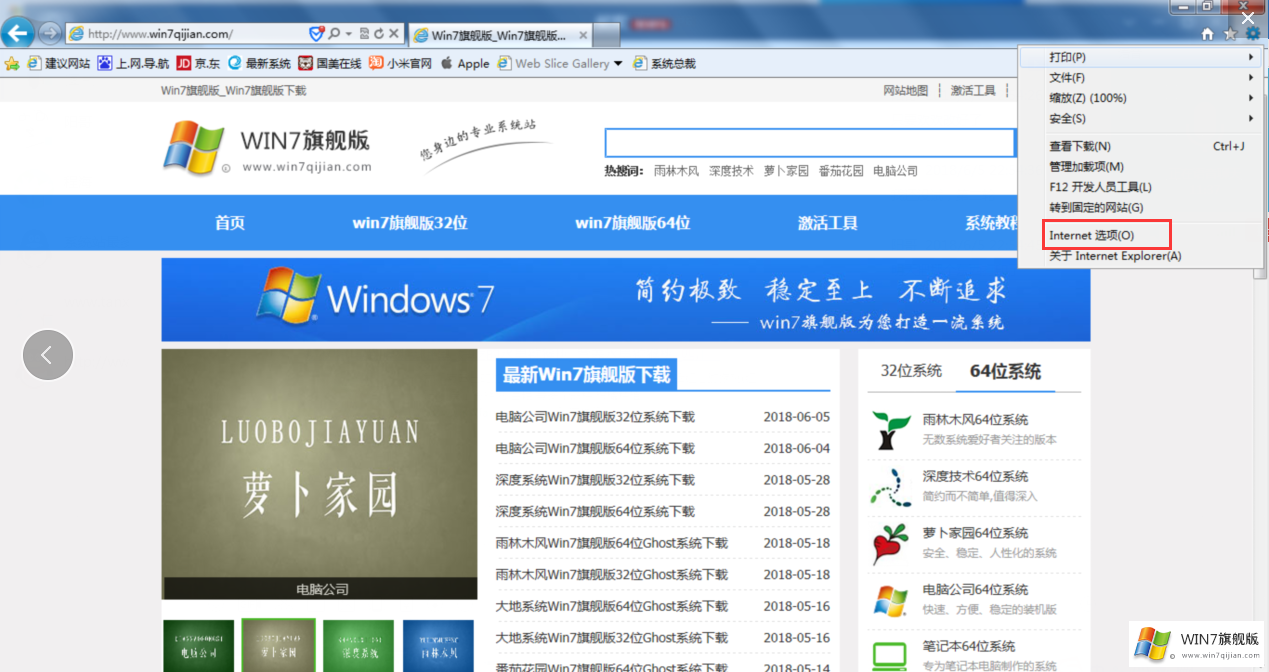Click the 深度技术64位系统 entry title
The width and height of the screenshot is (1269, 672).
pos(975,477)
